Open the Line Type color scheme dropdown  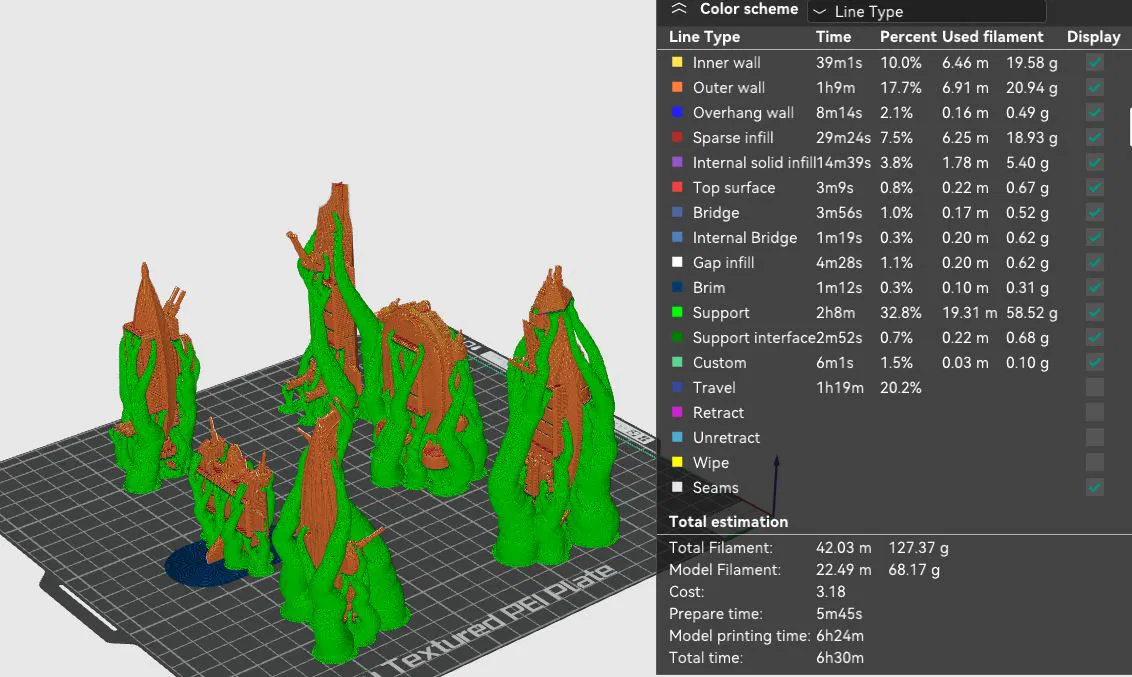pyautogui.click(x=927, y=12)
